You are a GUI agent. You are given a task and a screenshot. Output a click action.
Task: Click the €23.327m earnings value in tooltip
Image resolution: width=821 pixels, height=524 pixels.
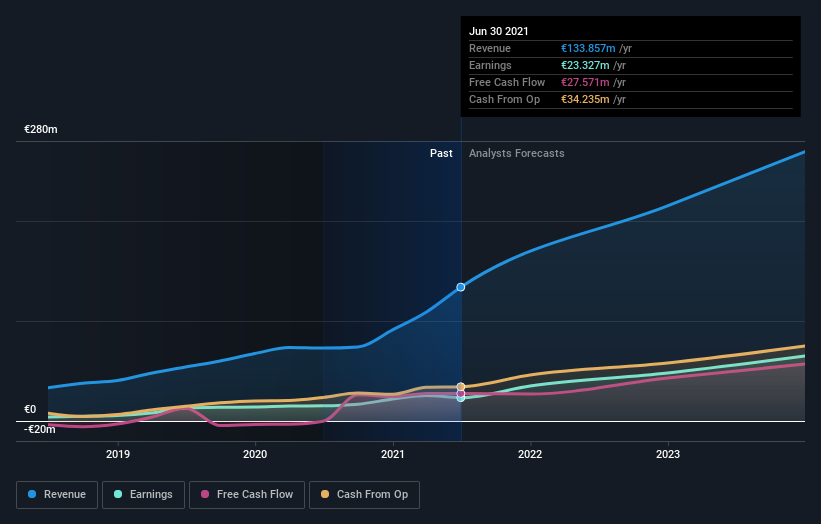click(585, 65)
